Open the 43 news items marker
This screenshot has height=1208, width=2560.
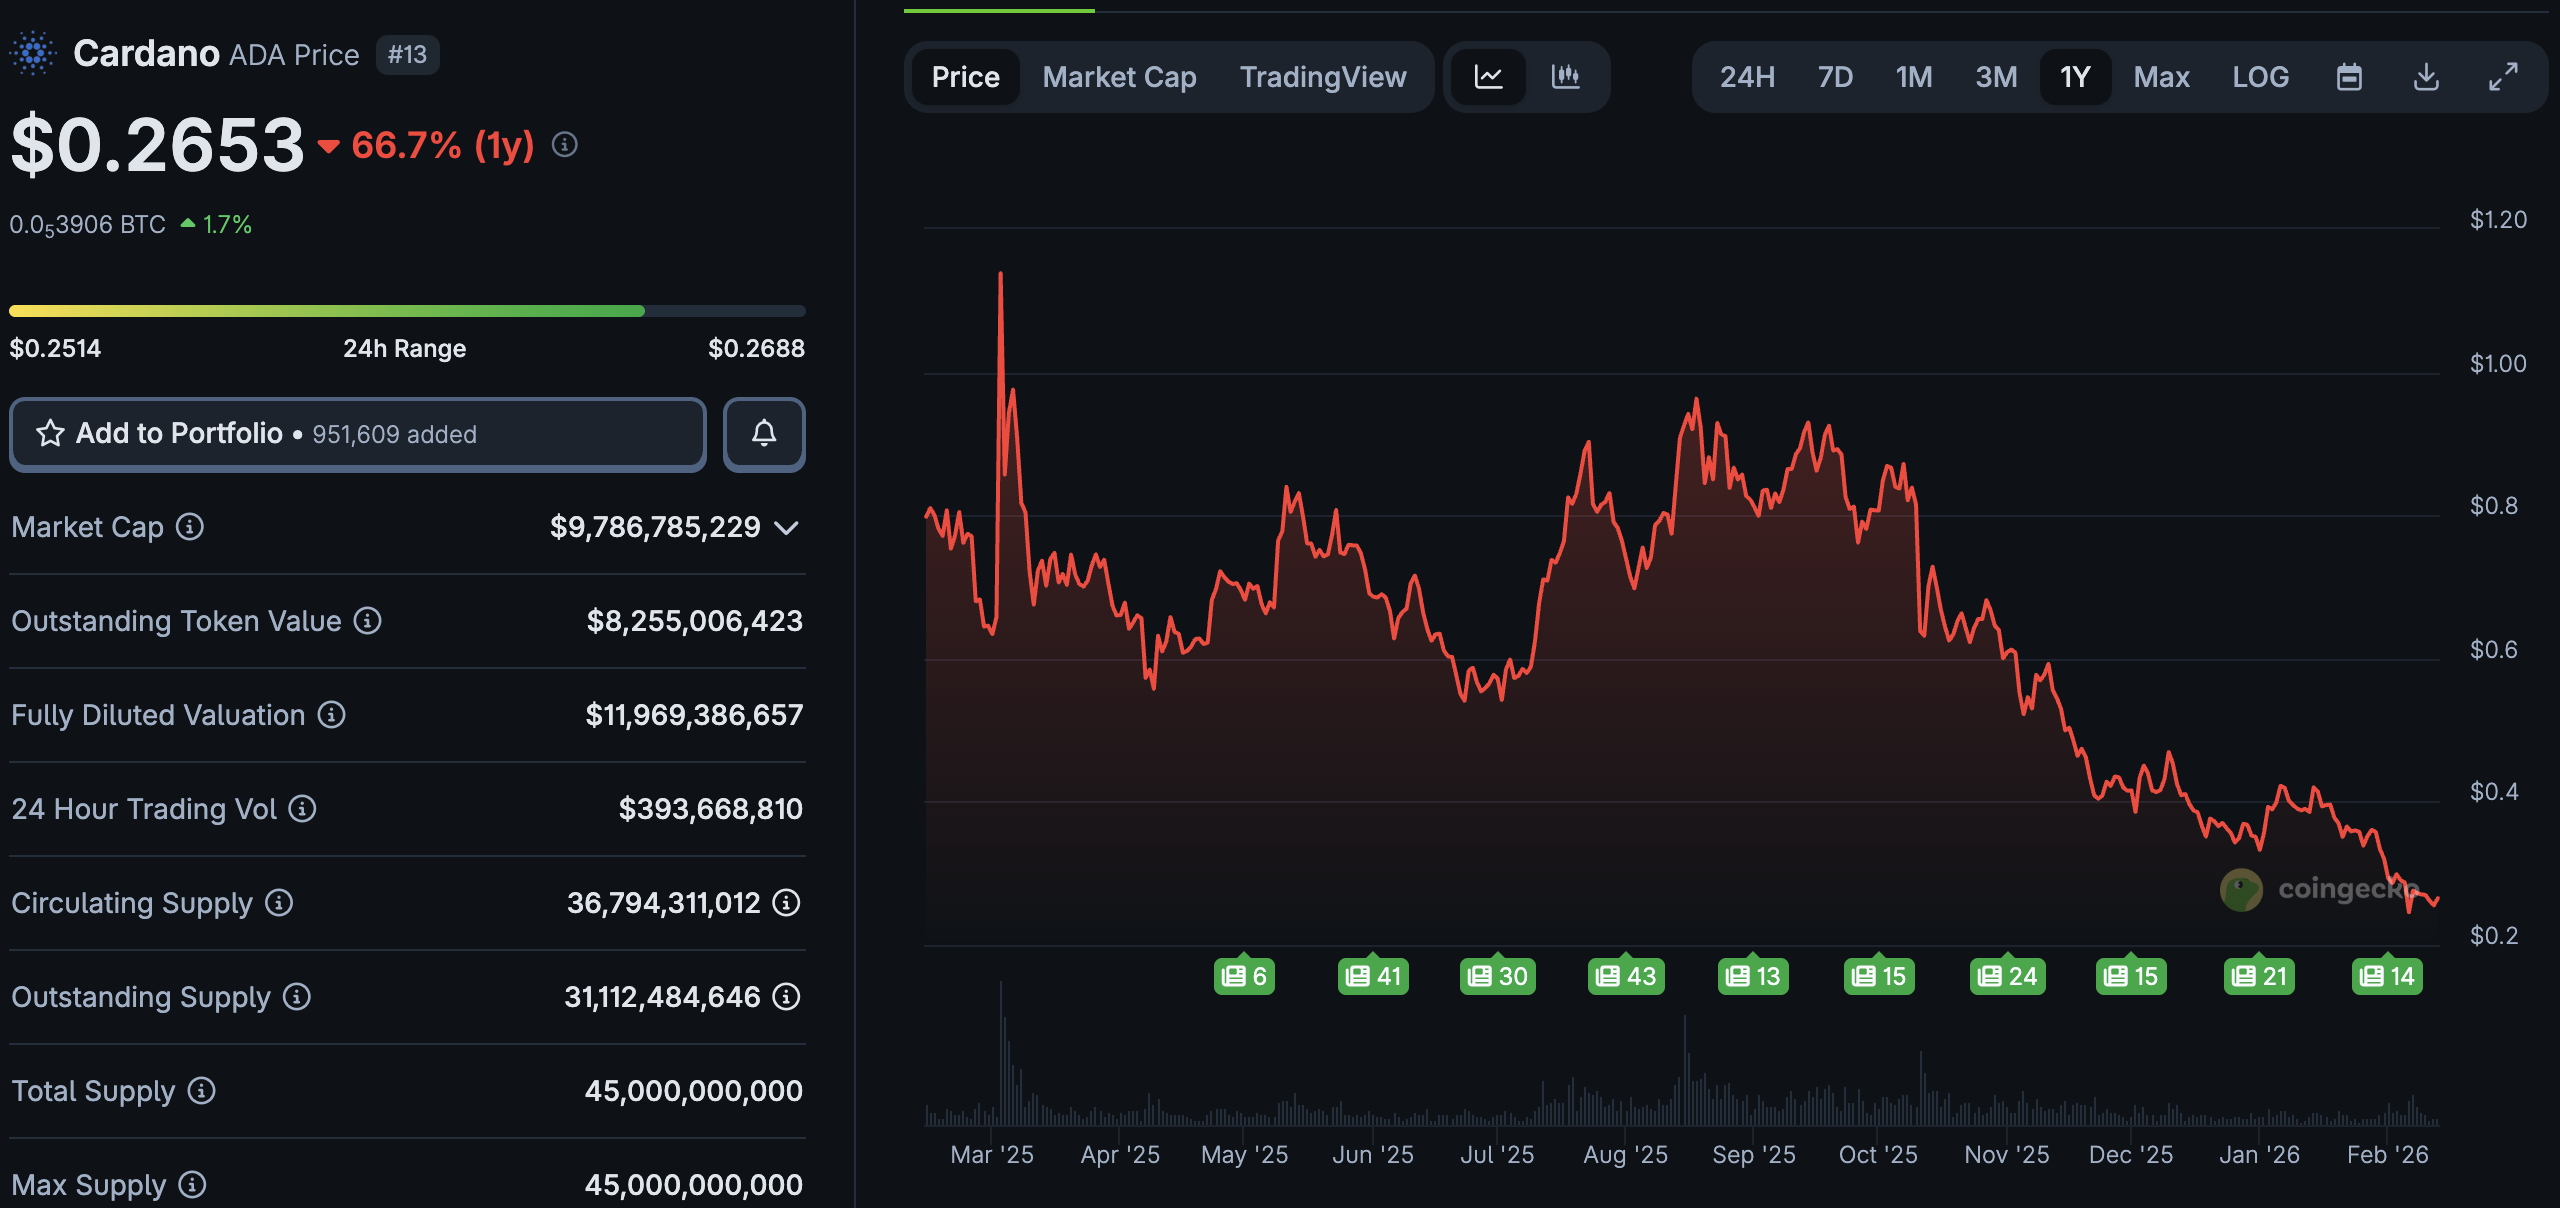tap(1626, 976)
